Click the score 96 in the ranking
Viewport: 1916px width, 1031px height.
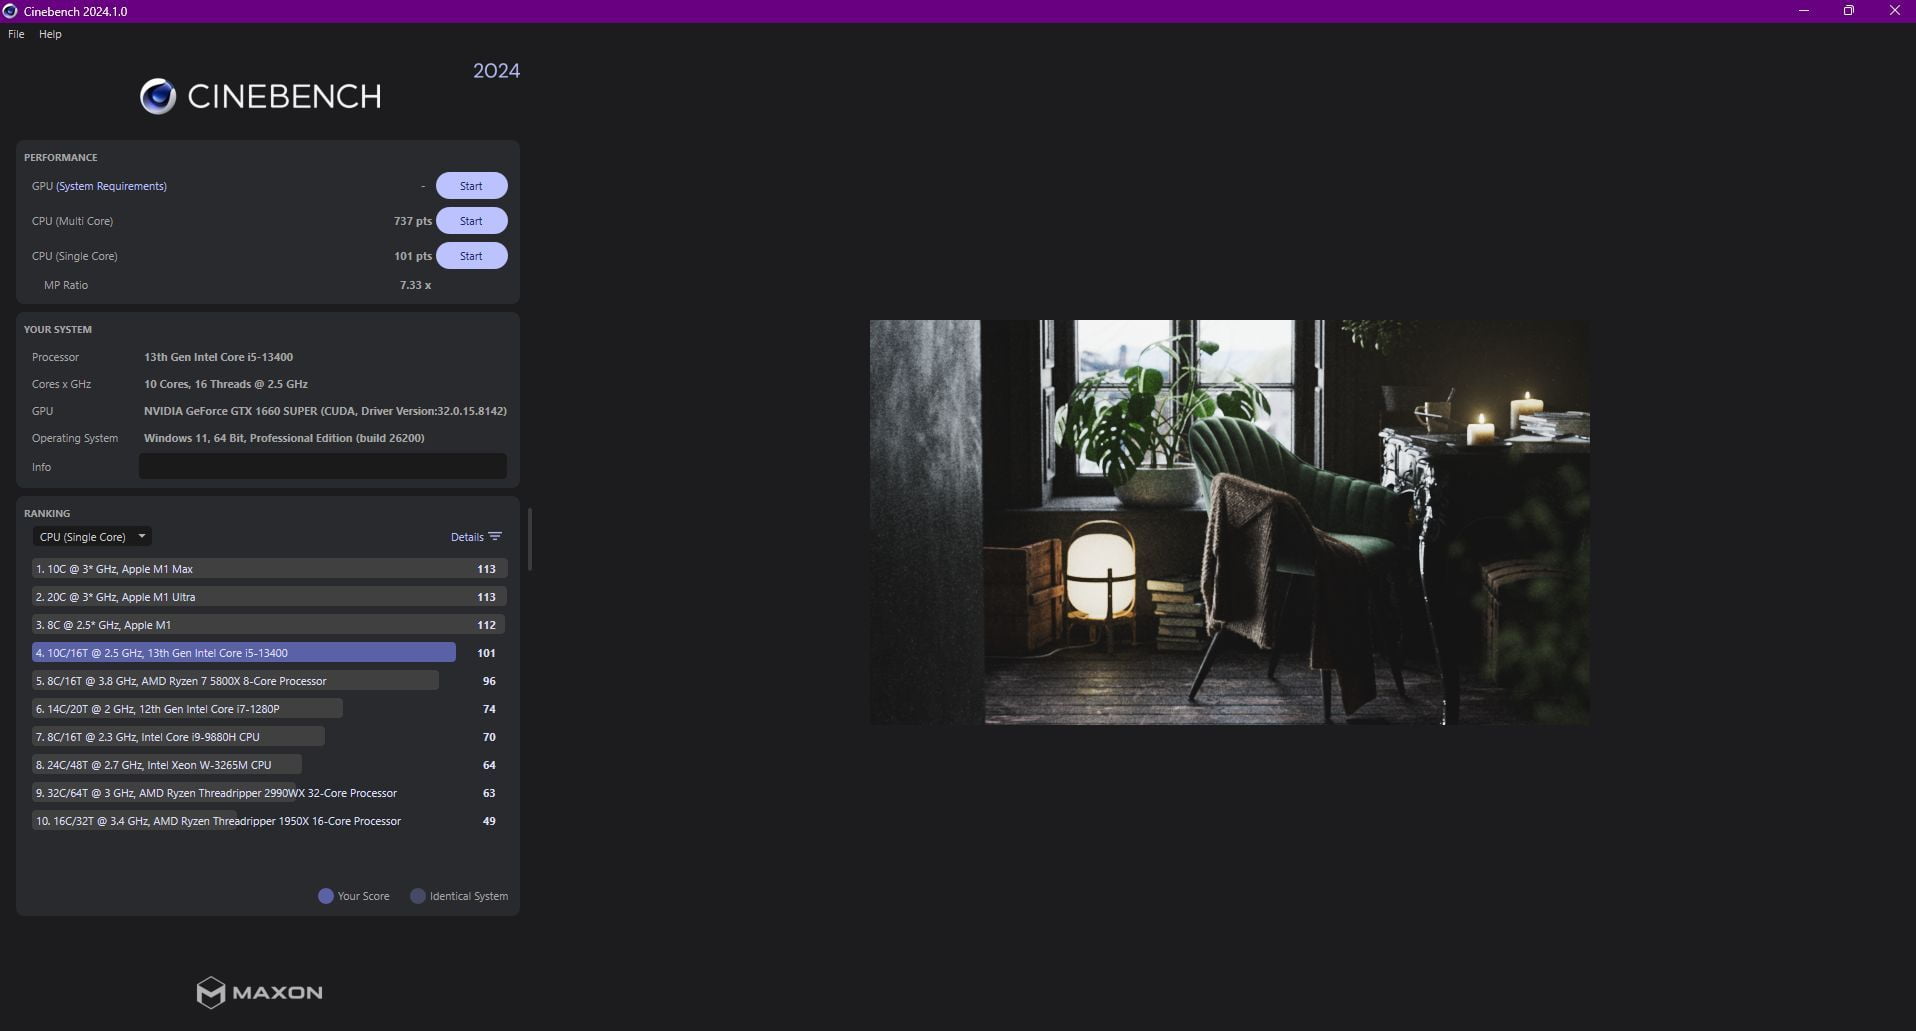(489, 681)
